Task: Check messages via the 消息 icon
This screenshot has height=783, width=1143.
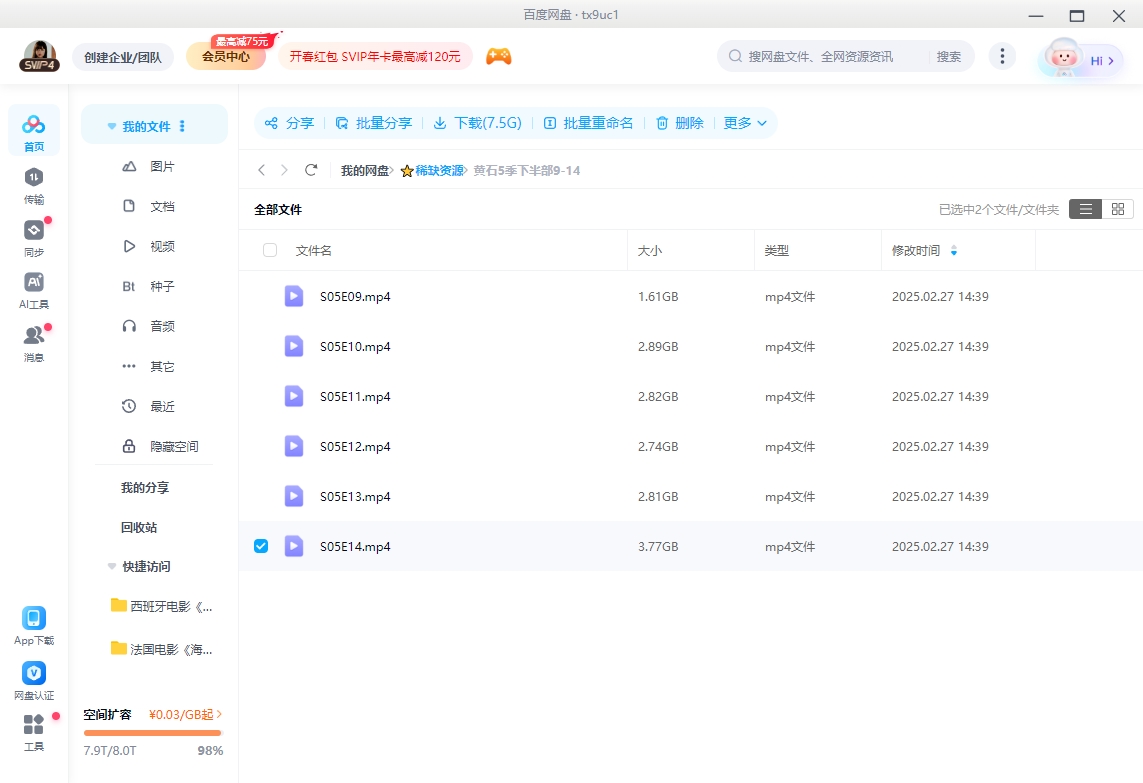Action: 34,340
